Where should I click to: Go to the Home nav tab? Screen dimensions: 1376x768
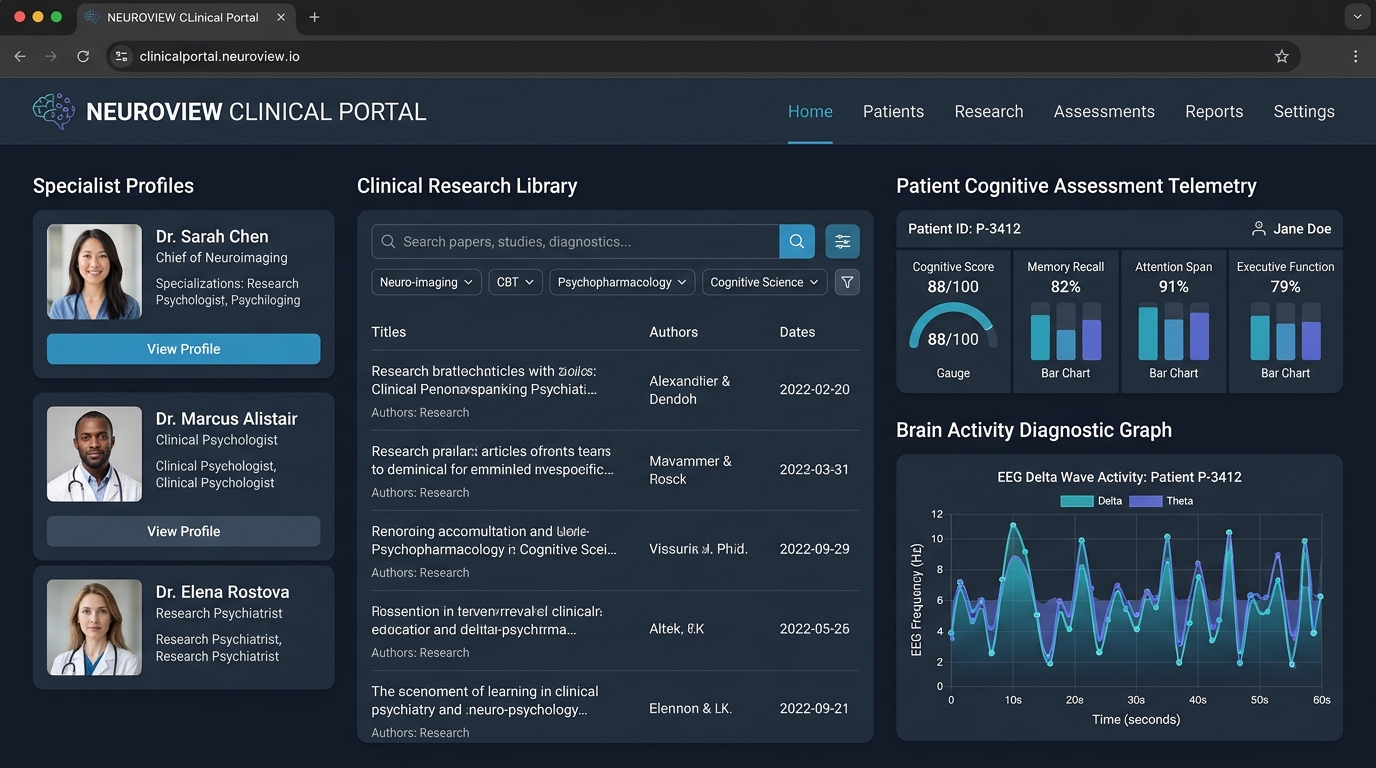tap(810, 112)
